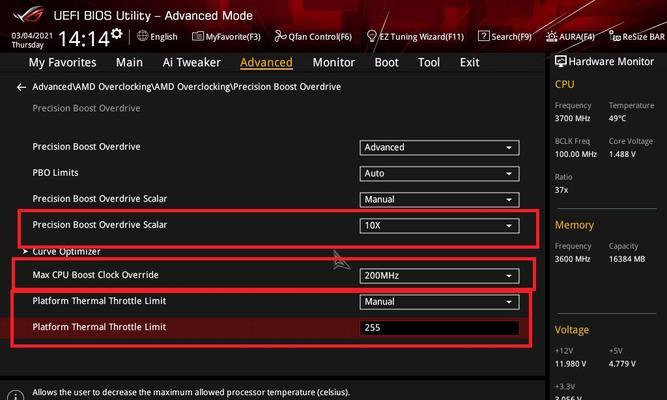Click CPU temperature value 49°C
This screenshot has width=667, height=400.
617,118
